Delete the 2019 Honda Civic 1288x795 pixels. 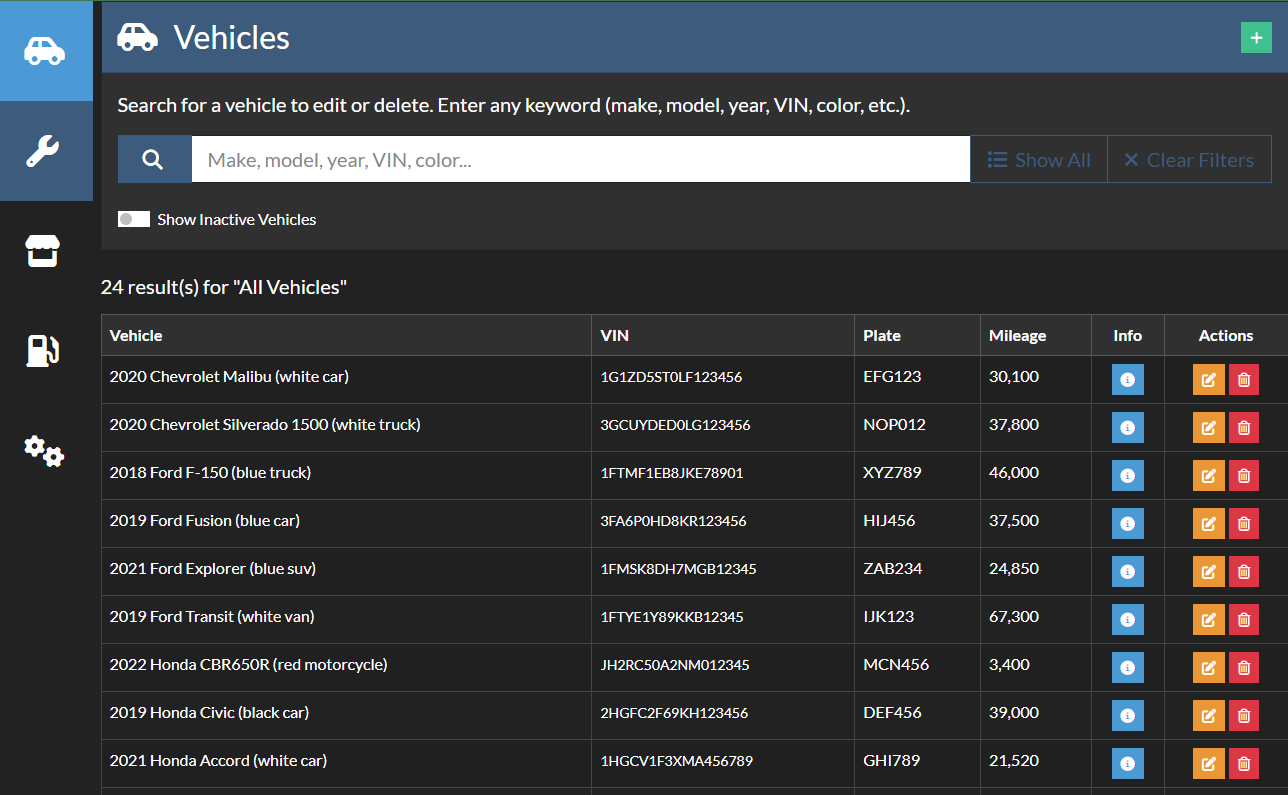click(1244, 715)
